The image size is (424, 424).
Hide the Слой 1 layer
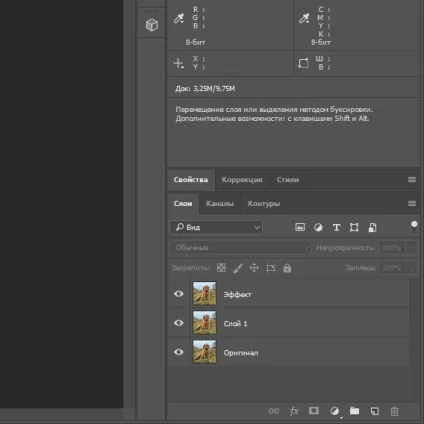(179, 323)
